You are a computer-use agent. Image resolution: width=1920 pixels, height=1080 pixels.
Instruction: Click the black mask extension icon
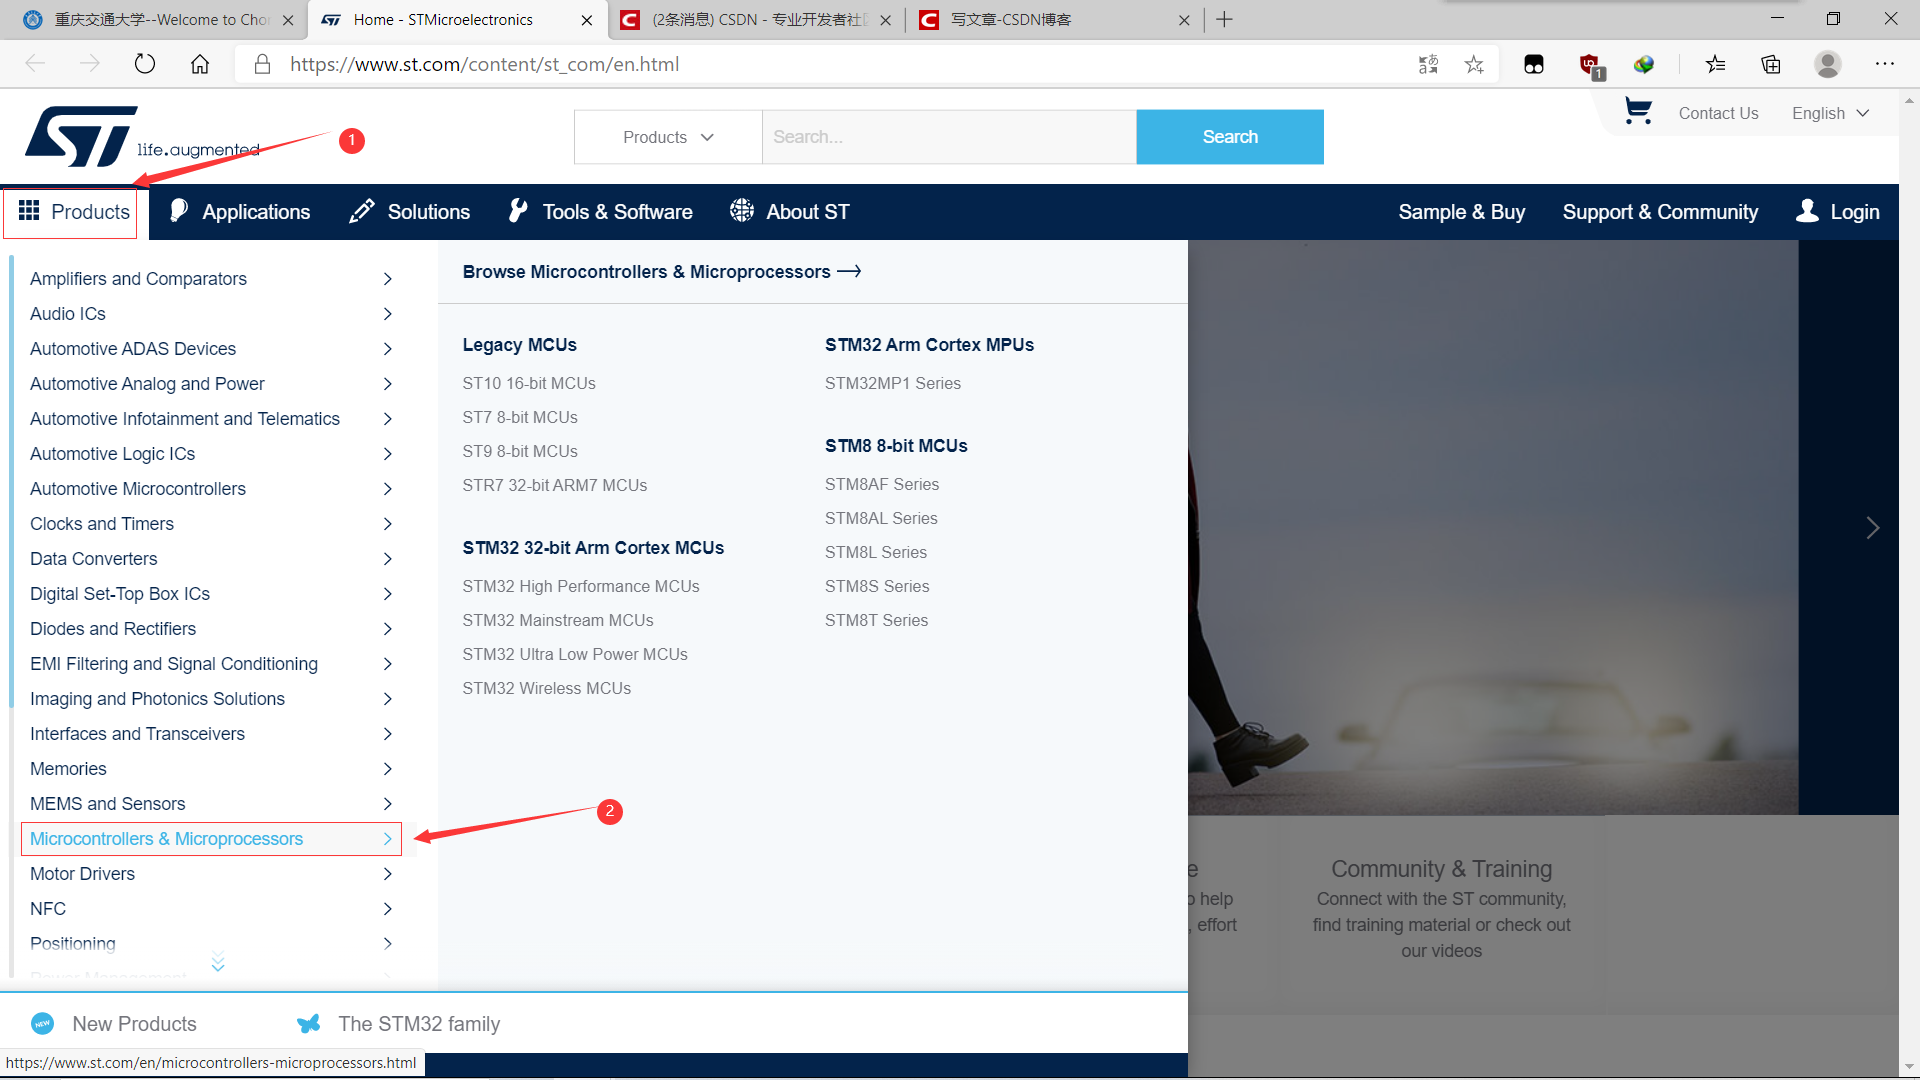click(1534, 64)
